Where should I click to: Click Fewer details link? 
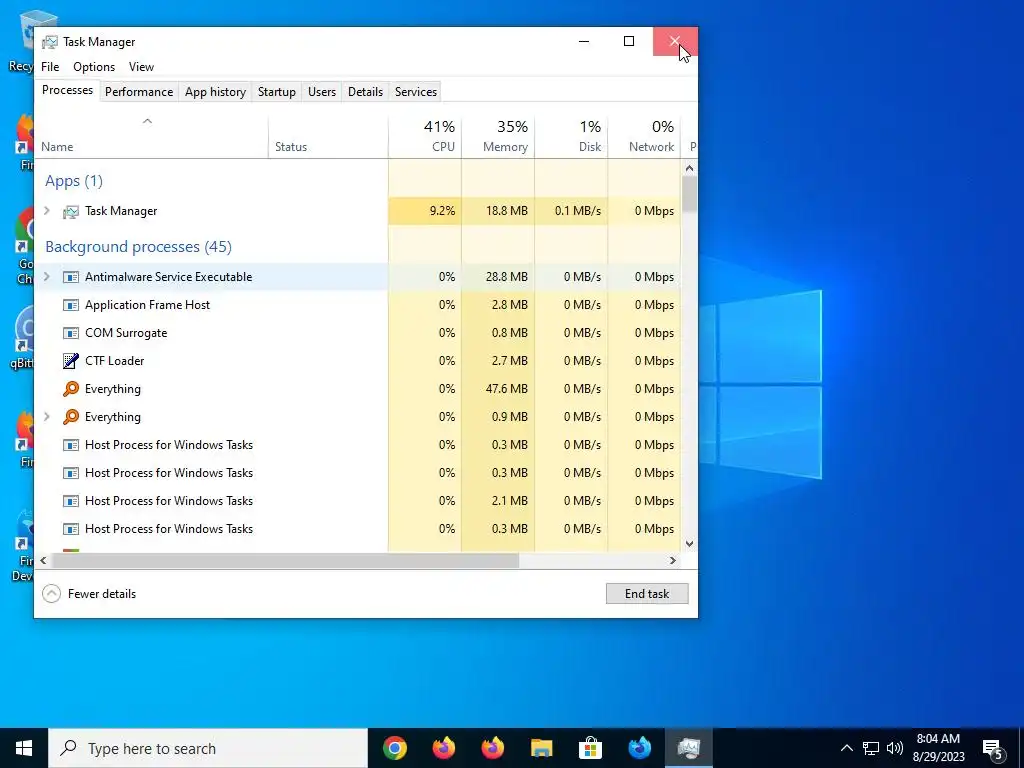pos(102,594)
